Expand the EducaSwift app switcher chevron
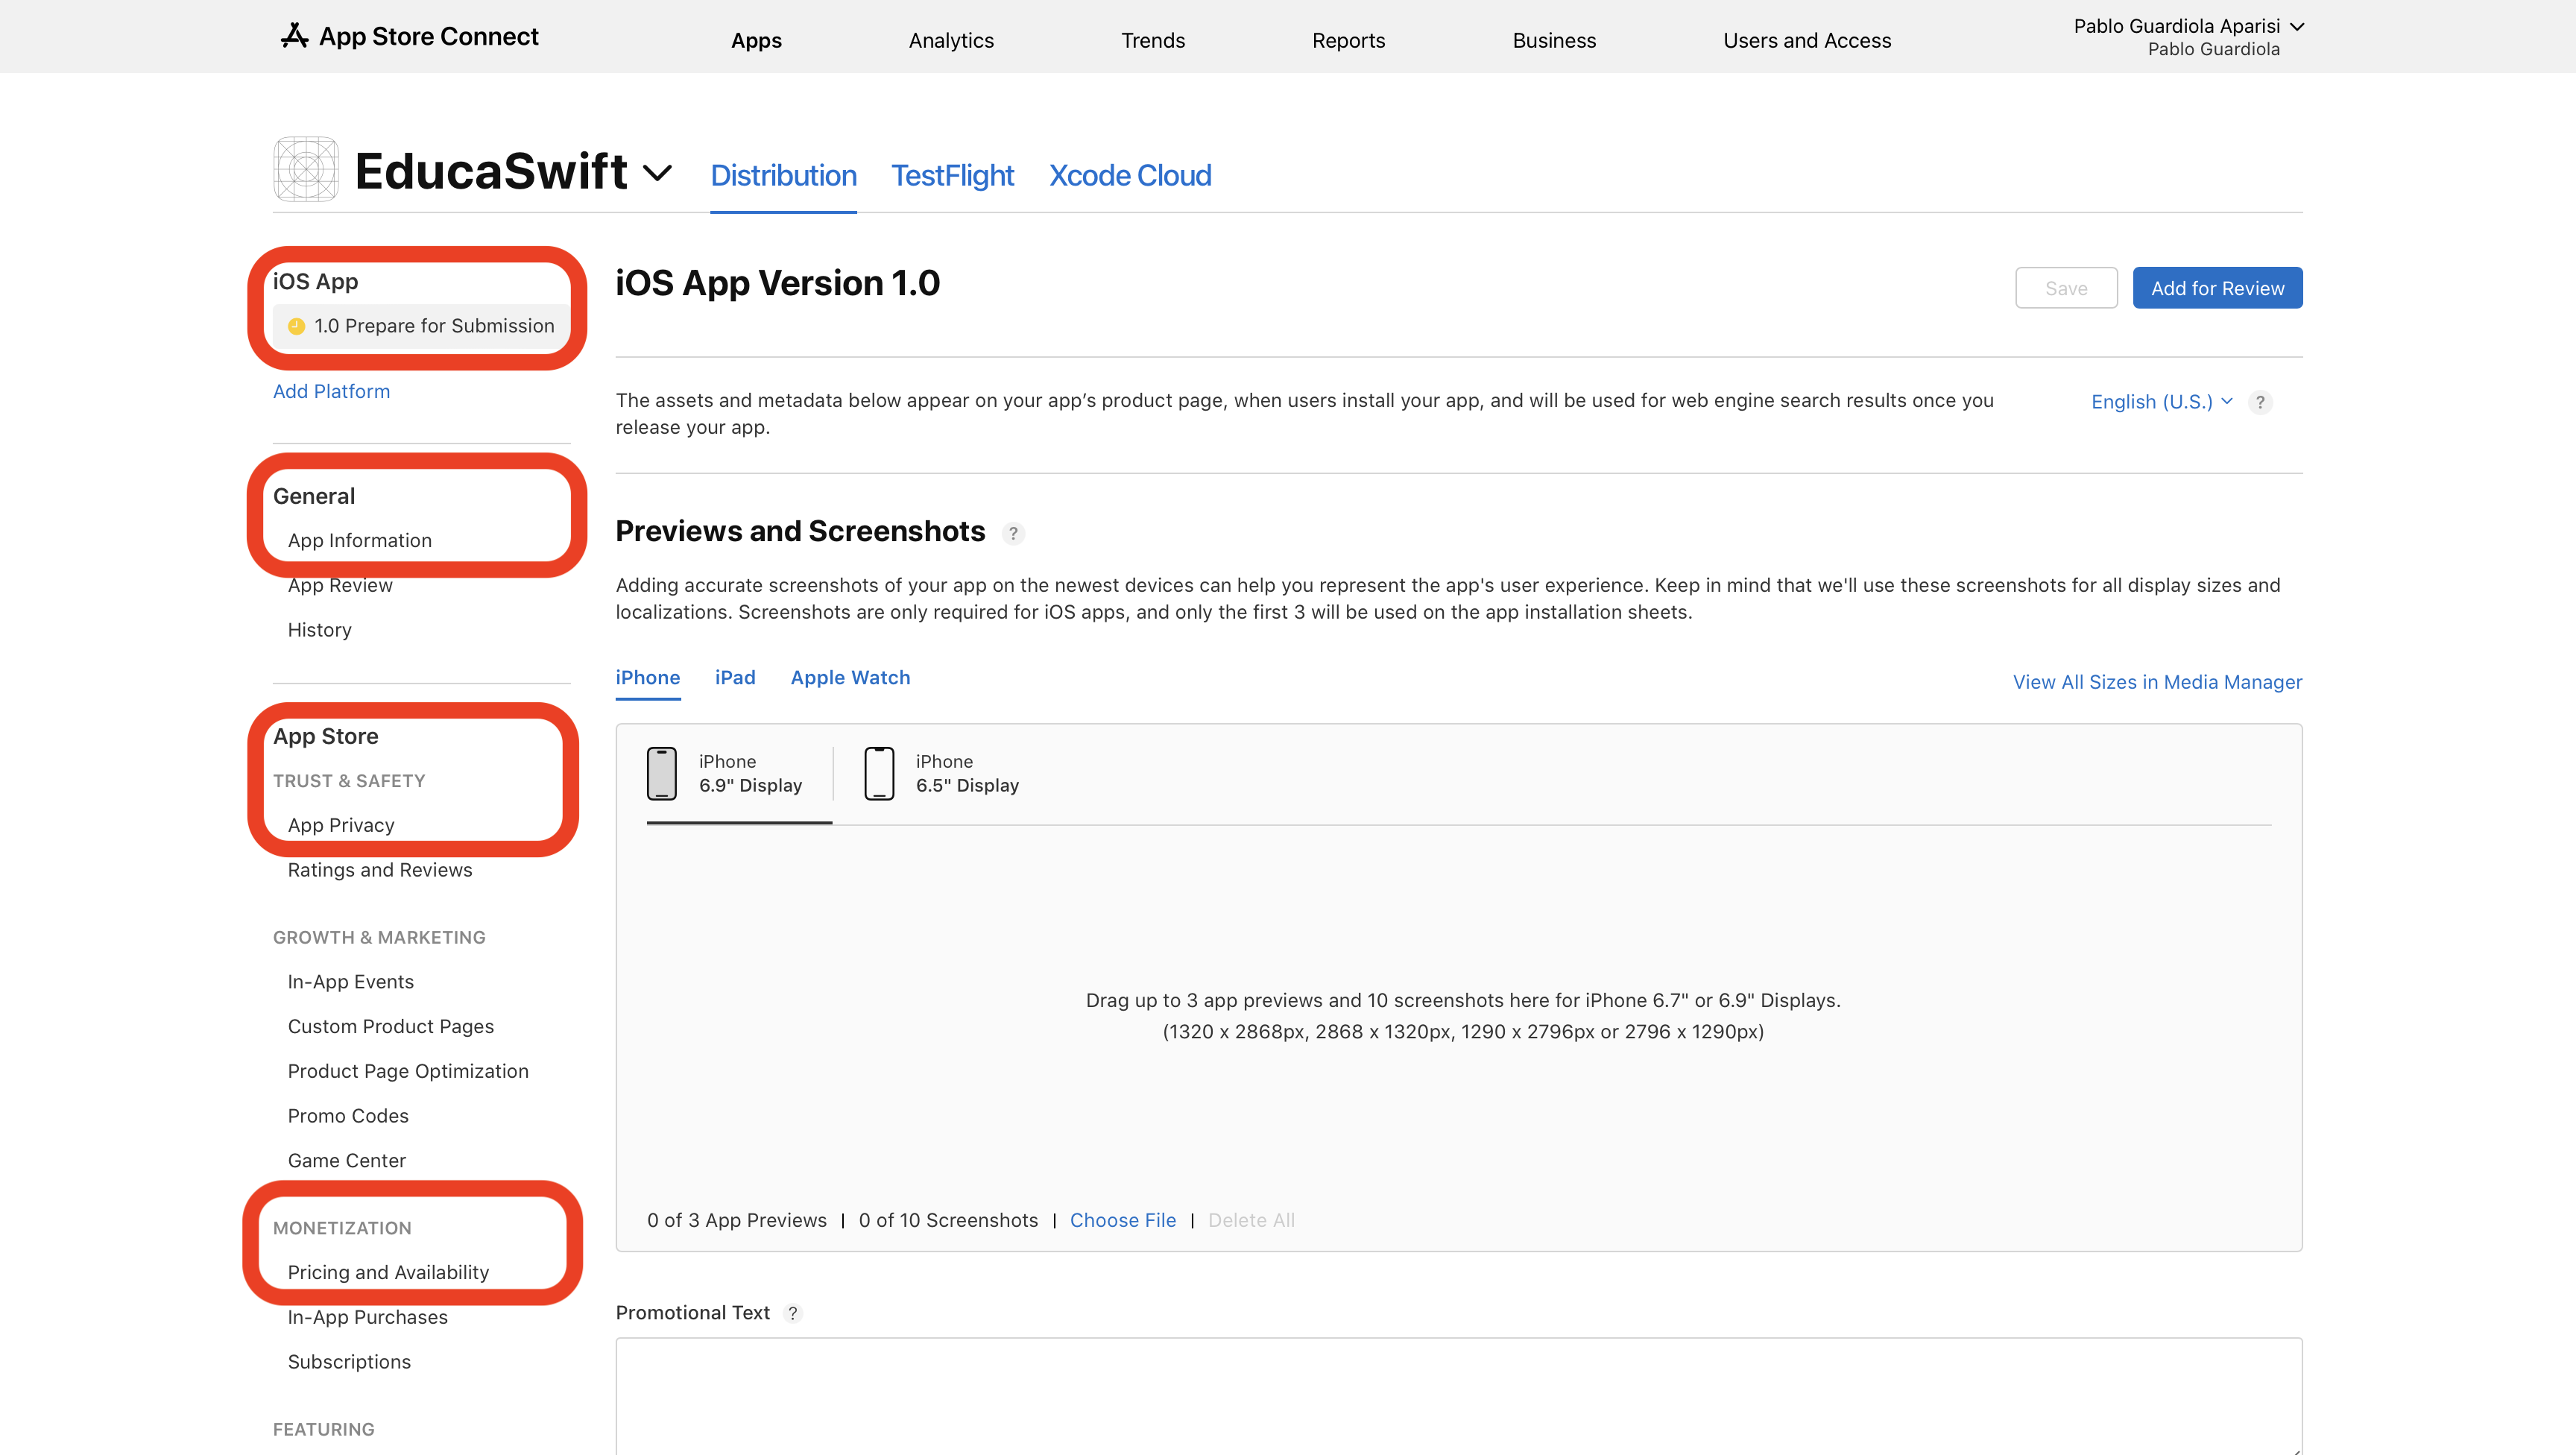This screenshot has width=2576, height=1455. pos(657,172)
